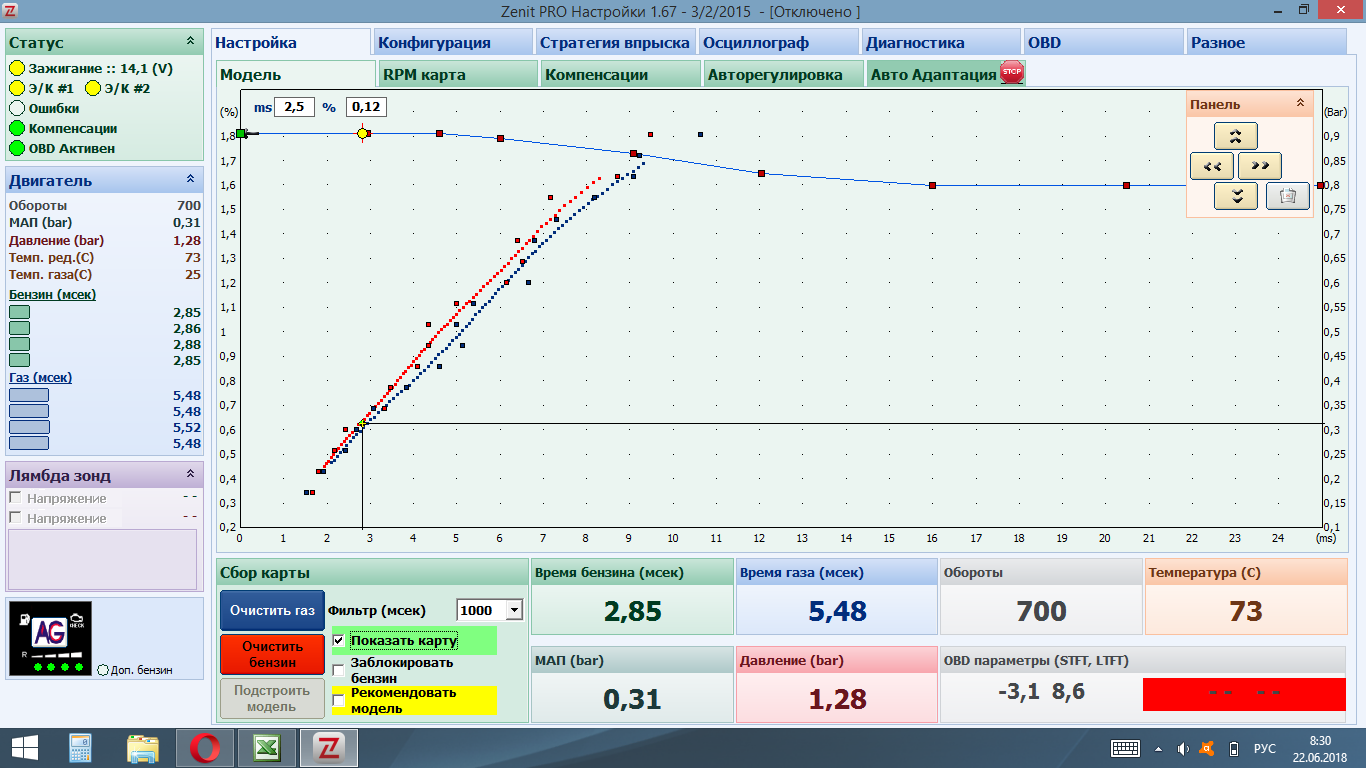Collapse the Статус panel
This screenshot has width=1366, height=768.
tap(190, 41)
